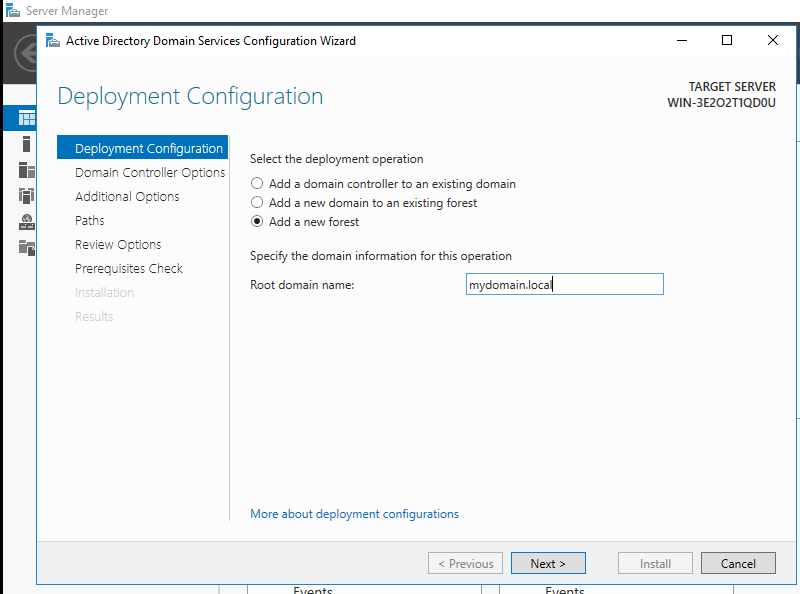Go to Domain Controller Options step
The height and width of the screenshot is (594, 800).
(x=150, y=172)
